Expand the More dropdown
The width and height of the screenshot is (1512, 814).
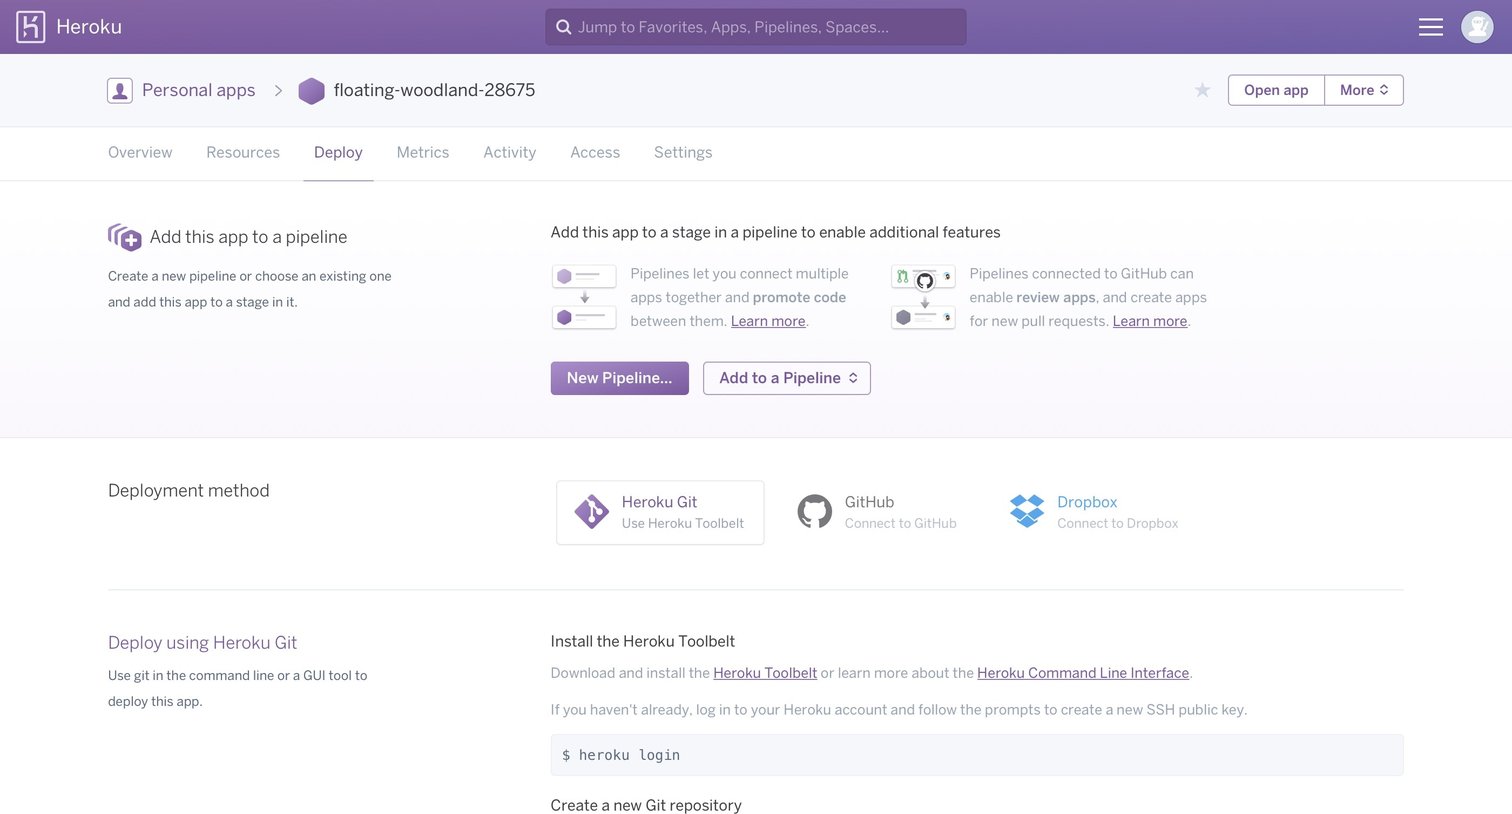coord(1364,90)
